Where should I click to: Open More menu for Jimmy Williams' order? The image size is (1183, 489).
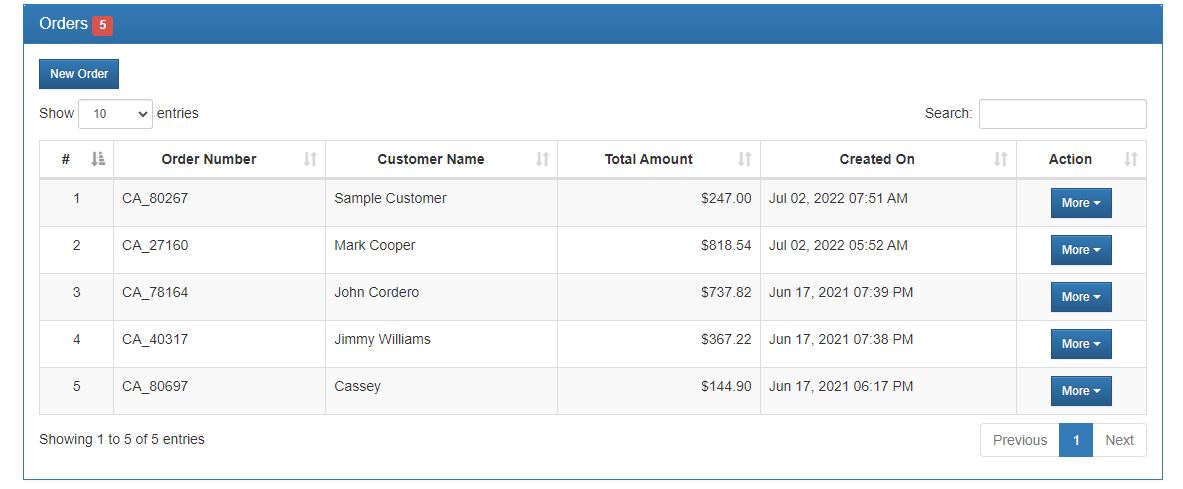tap(1080, 344)
